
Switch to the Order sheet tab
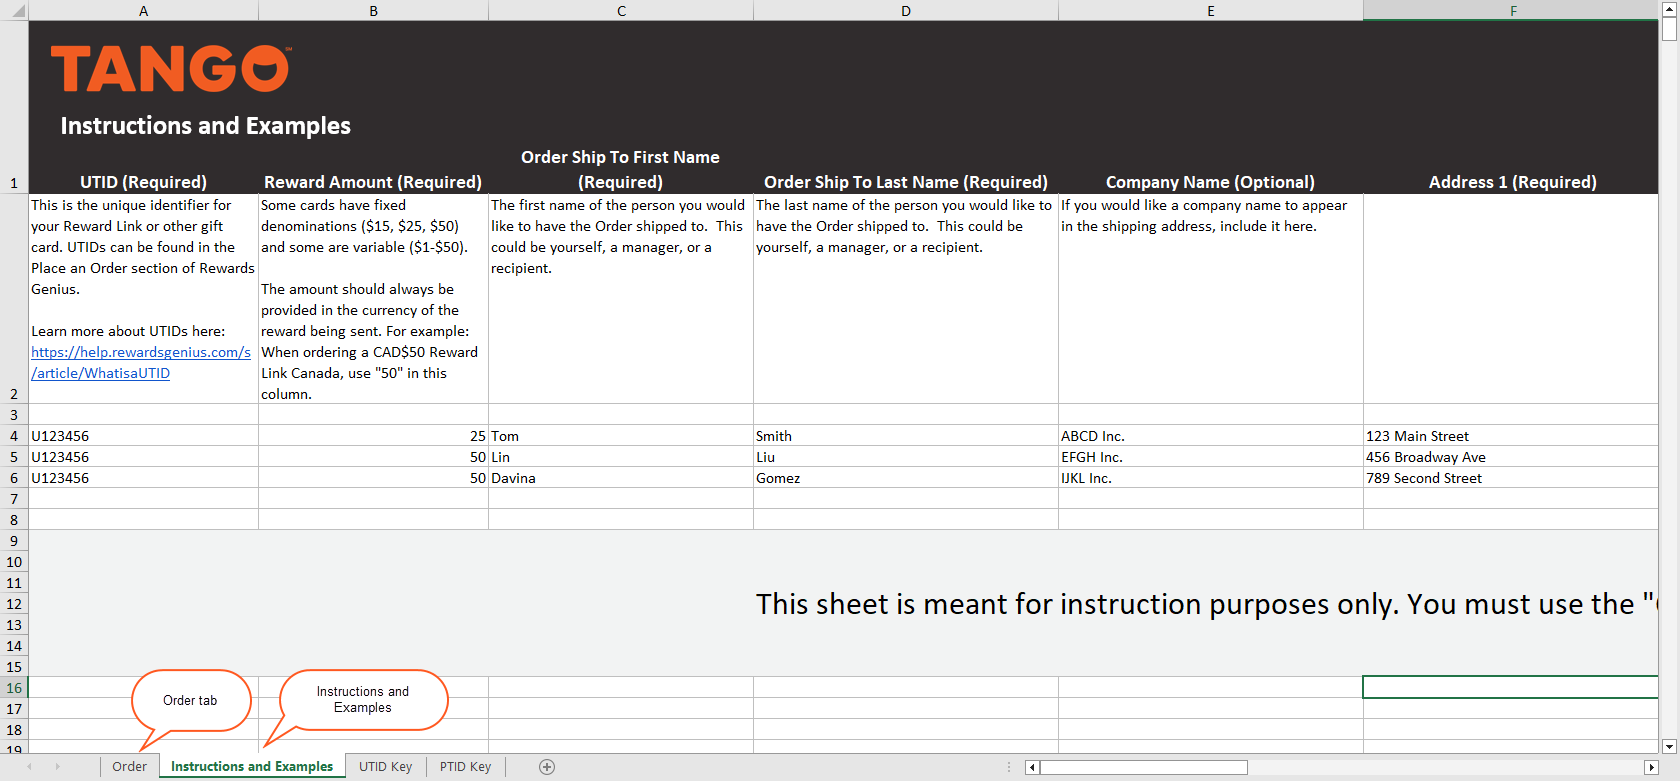coord(129,767)
